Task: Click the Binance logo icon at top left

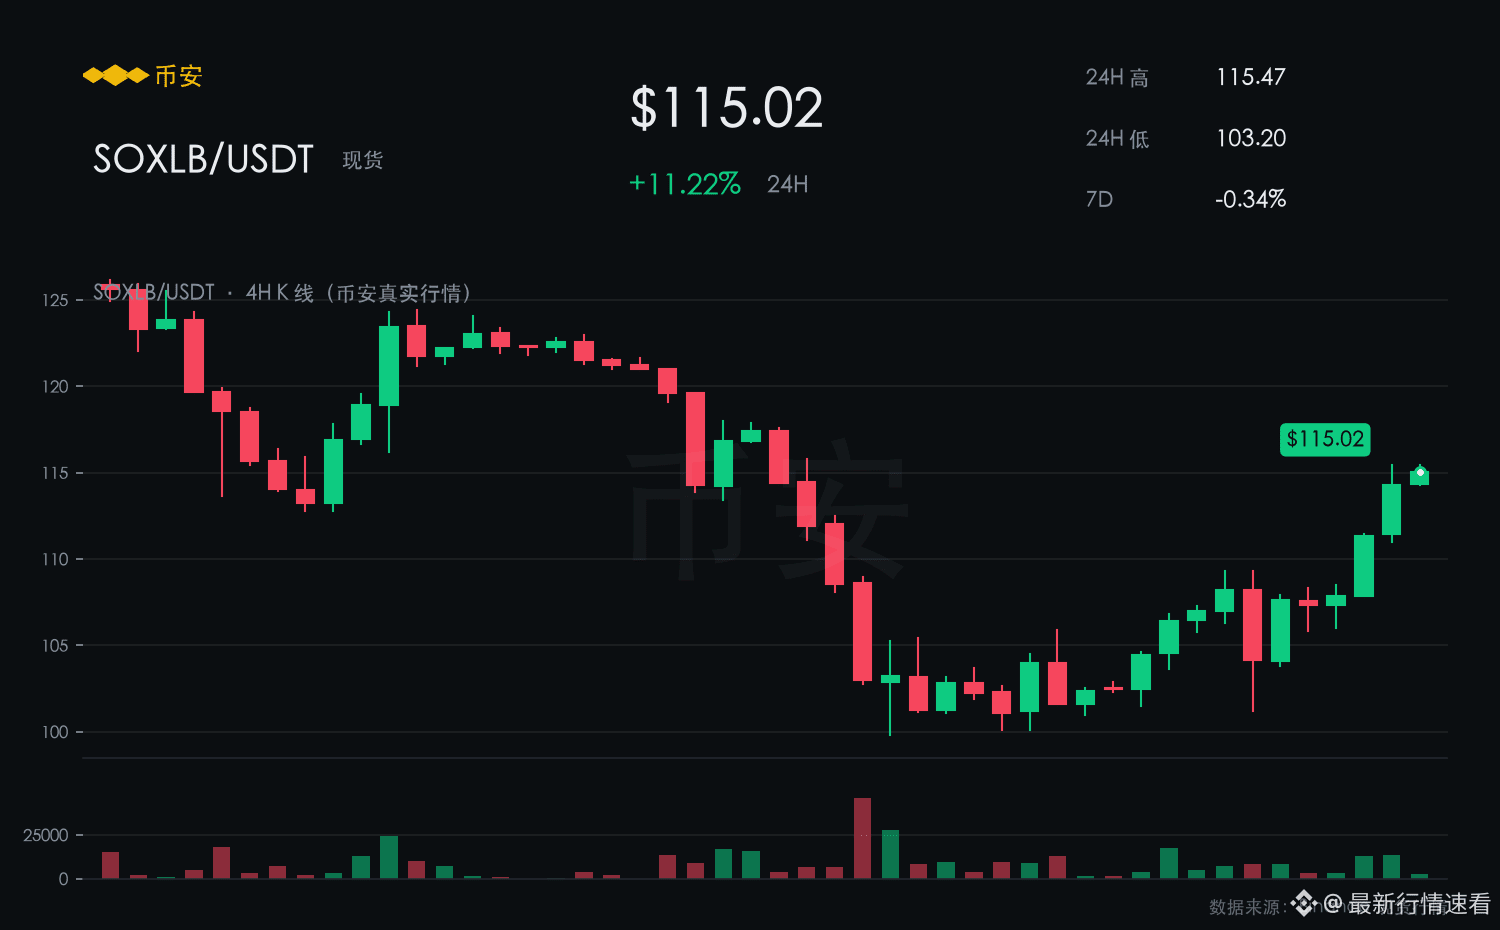Action: coord(115,76)
